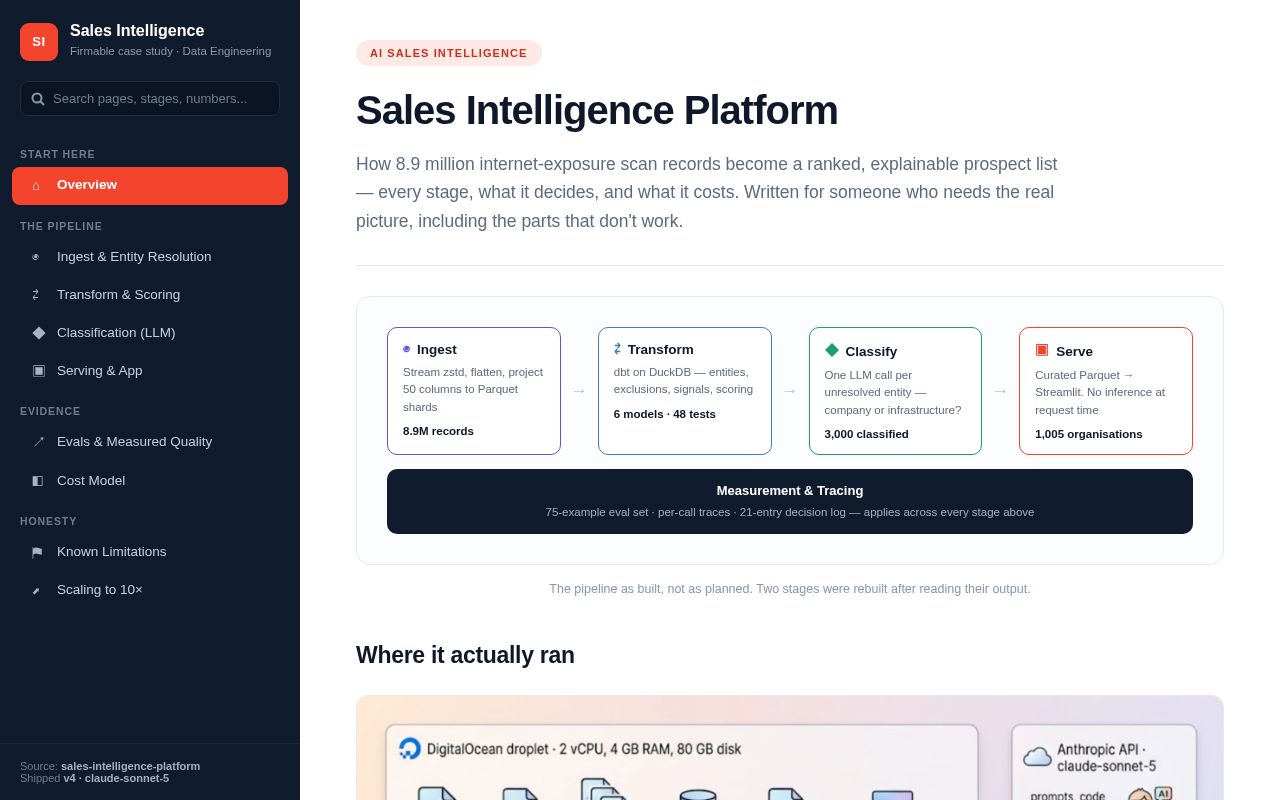Click the Cost Model sidebar icon

coord(38,481)
